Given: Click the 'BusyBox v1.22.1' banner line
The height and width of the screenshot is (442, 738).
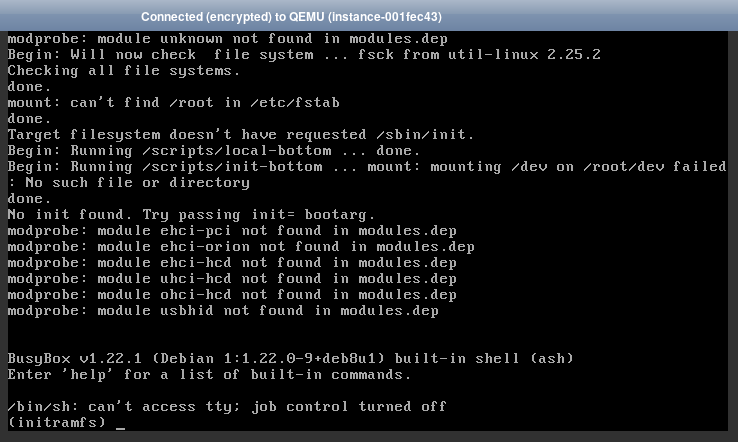Looking at the screenshot, I should pyautogui.click(x=290, y=359).
